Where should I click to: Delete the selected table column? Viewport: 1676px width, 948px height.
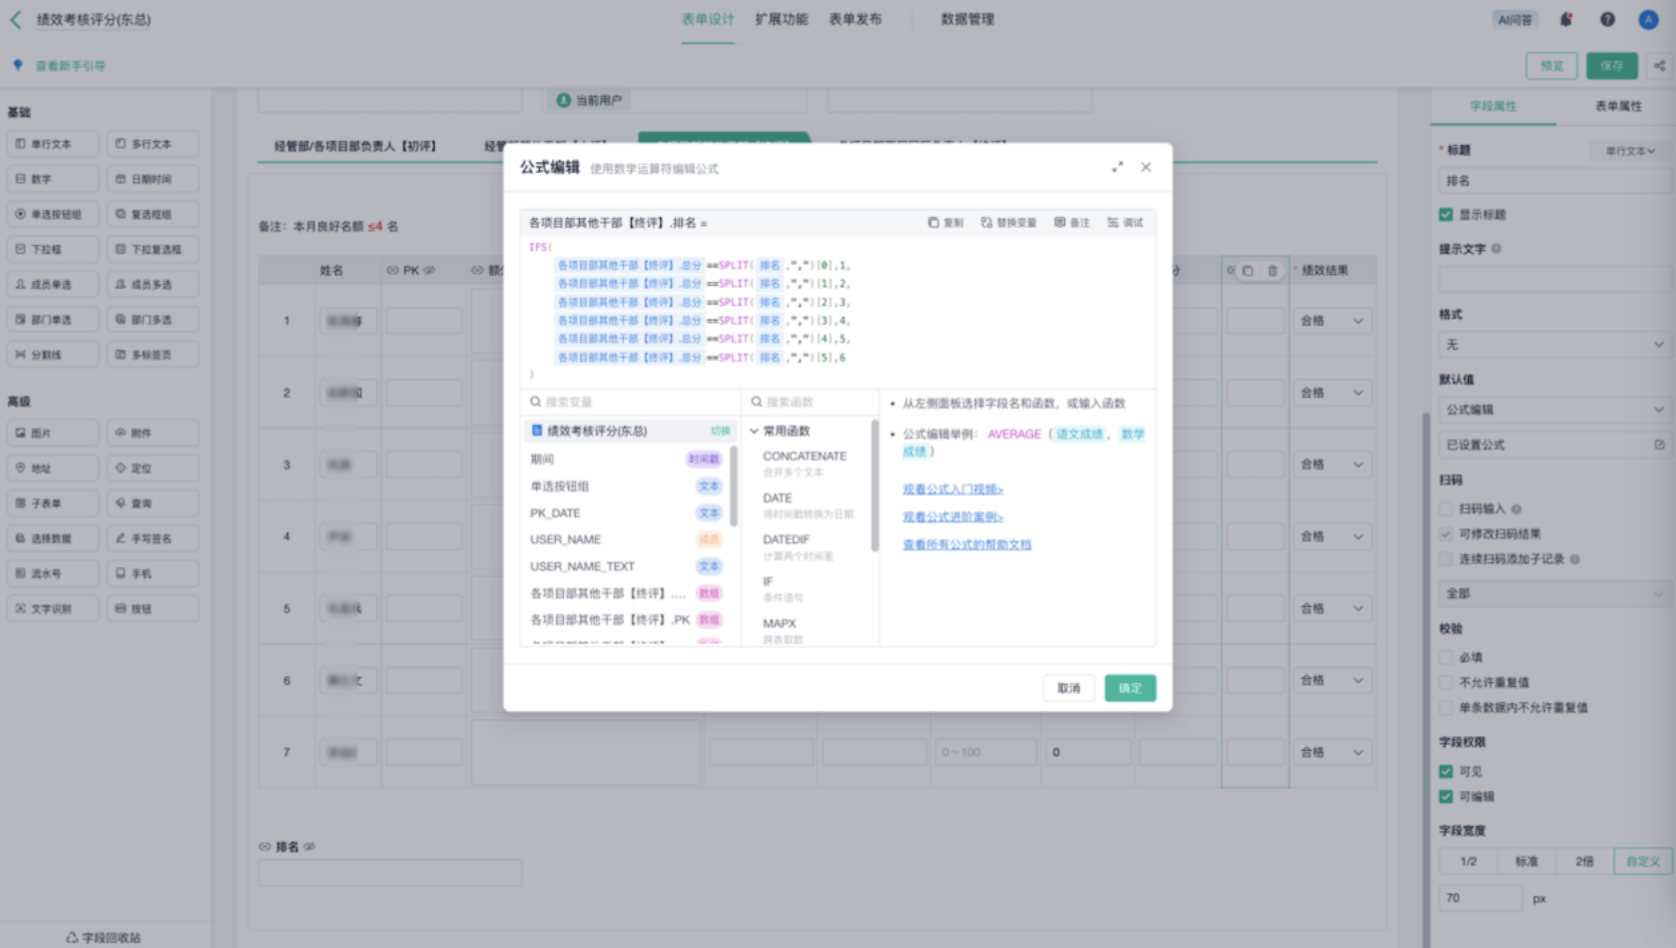pyautogui.click(x=1272, y=270)
